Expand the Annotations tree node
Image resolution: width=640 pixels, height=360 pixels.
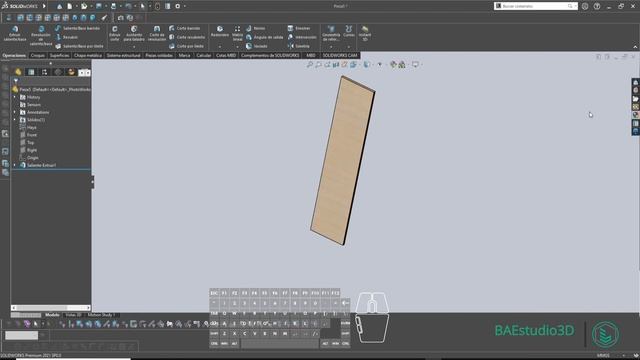[x=15, y=112]
